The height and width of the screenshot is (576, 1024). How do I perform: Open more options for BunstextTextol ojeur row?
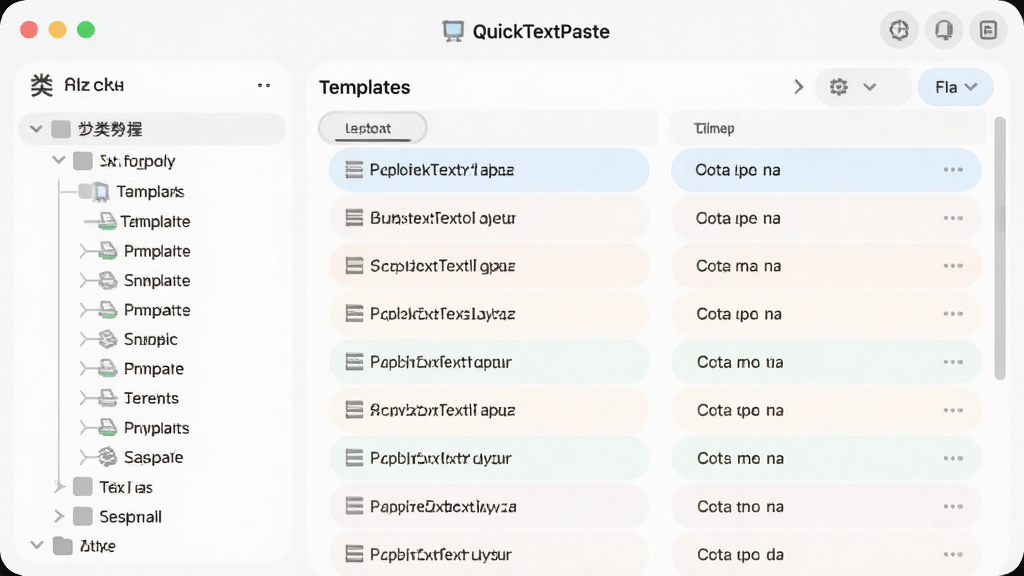coord(953,218)
